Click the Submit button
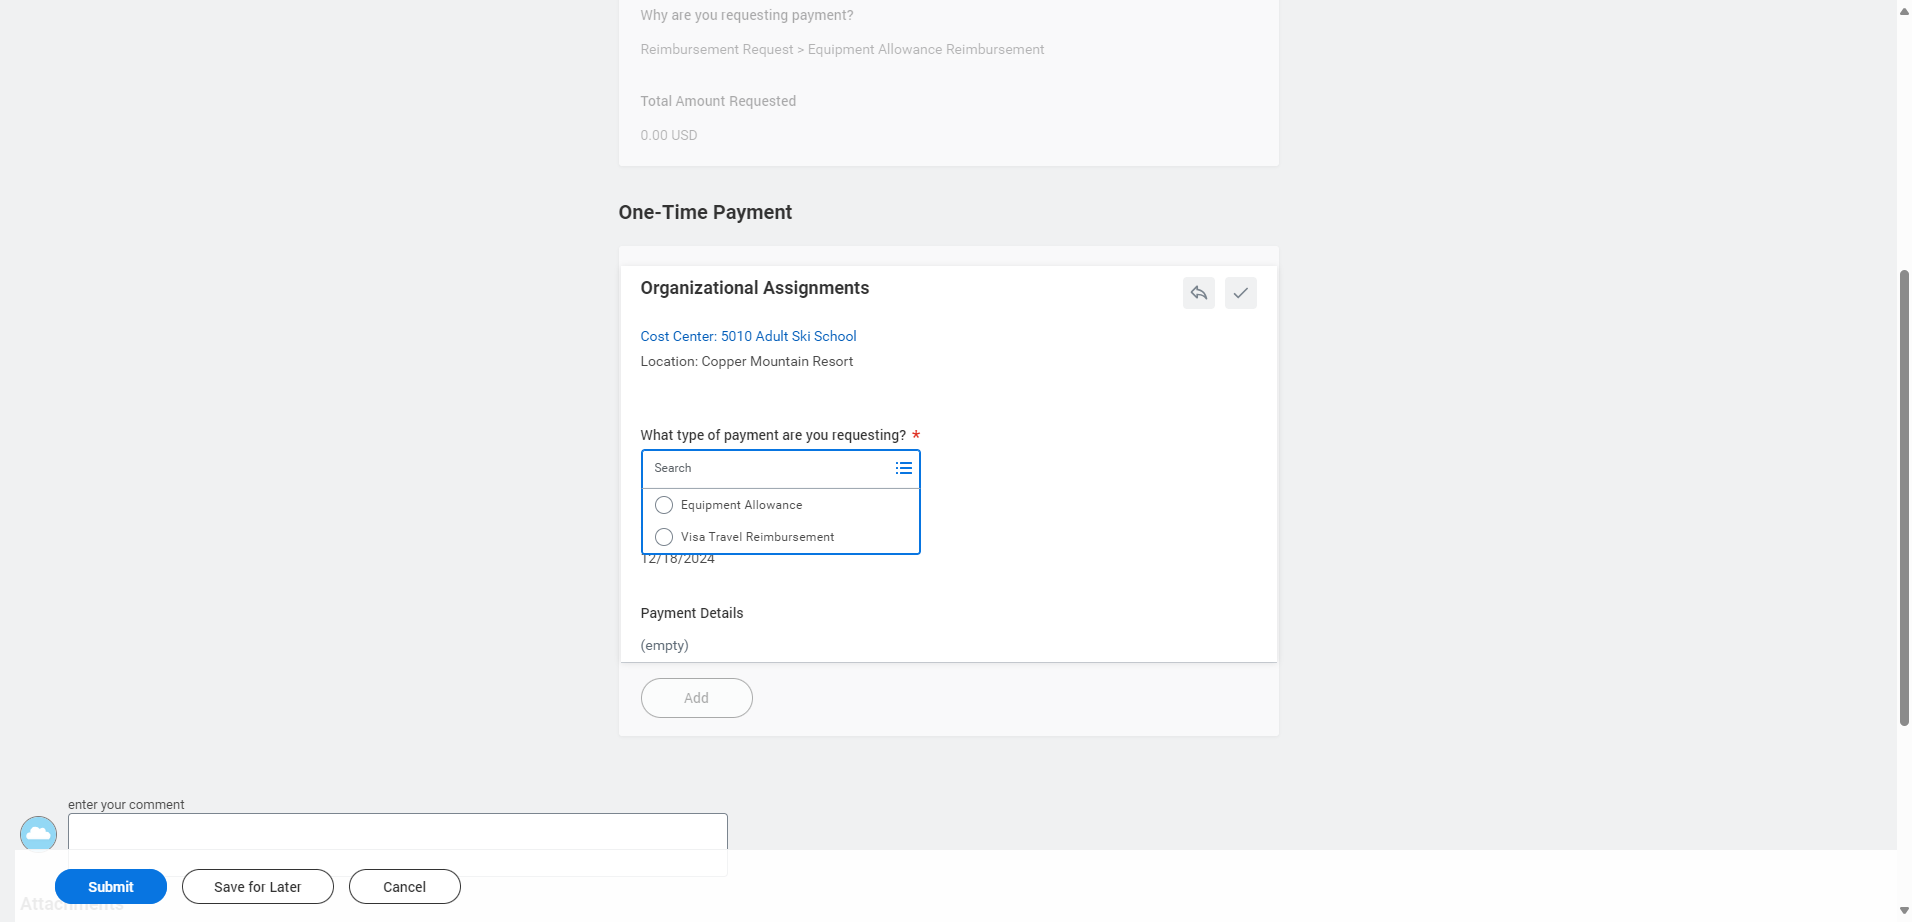Image resolution: width=1912 pixels, height=922 pixels. pos(111,887)
